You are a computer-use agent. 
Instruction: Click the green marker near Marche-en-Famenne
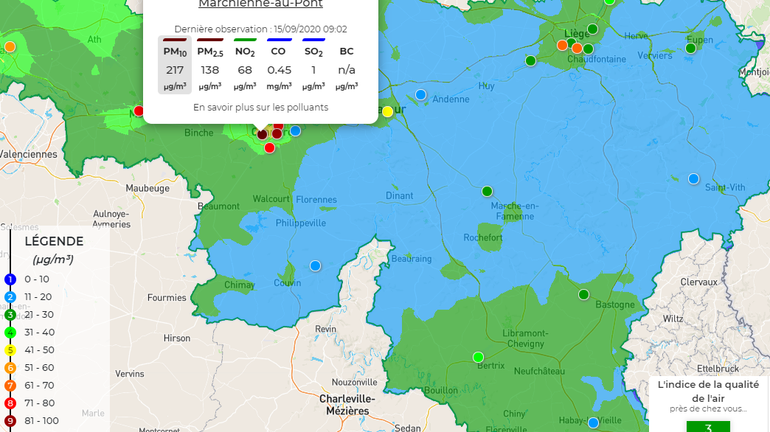point(487,191)
